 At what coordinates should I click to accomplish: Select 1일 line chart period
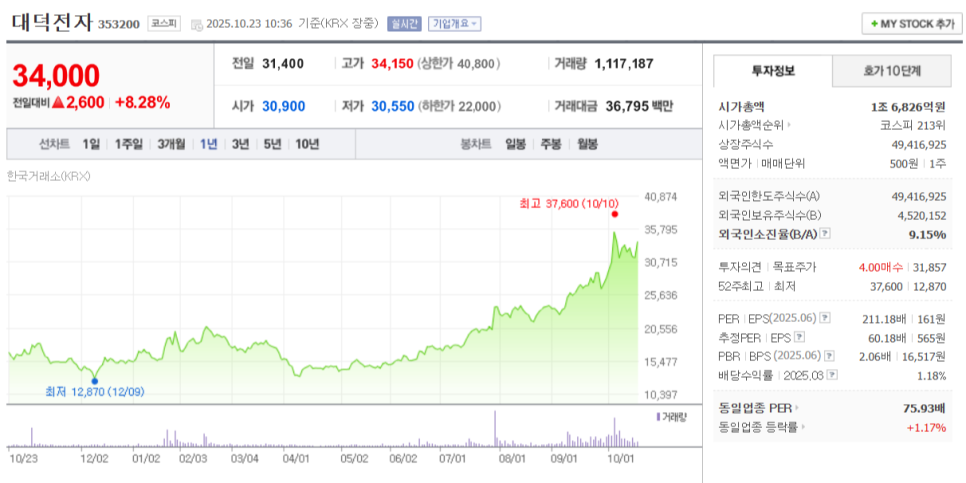(91, 145)
